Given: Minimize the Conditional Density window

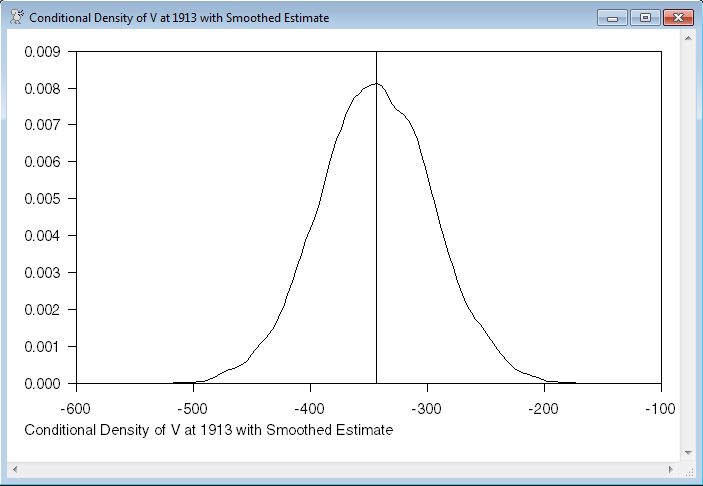Looking at the screenshot, I should coord(612,18).
